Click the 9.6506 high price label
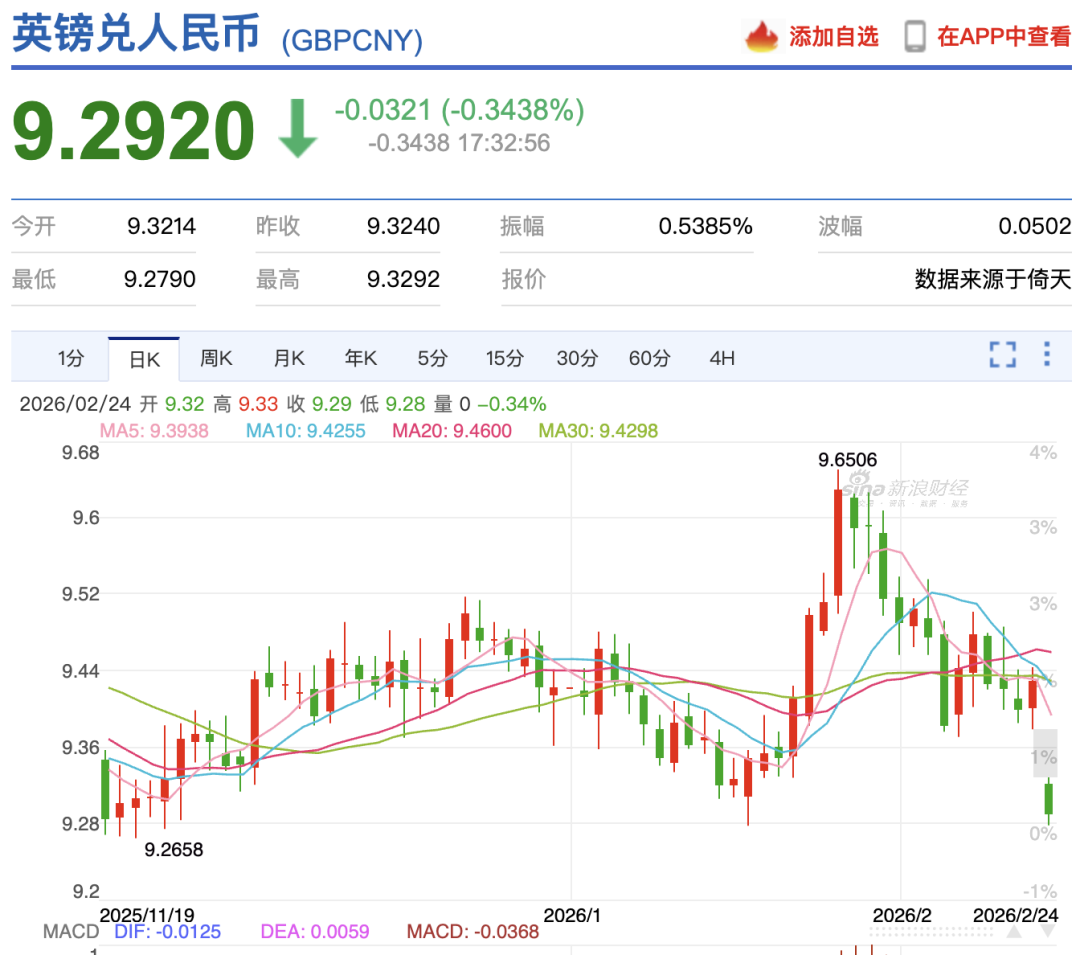Image resolution: width=1080 pixels, height=955 pixels. click(847, 460)
